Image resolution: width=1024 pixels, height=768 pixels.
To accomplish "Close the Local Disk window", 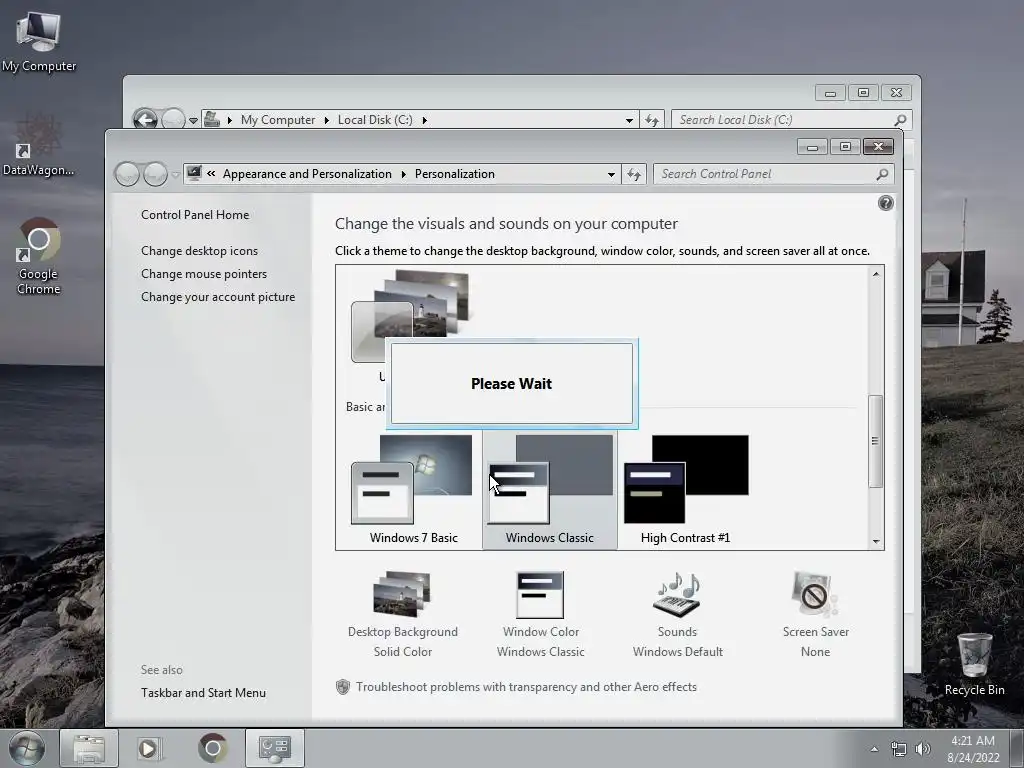I will (897, 93).
